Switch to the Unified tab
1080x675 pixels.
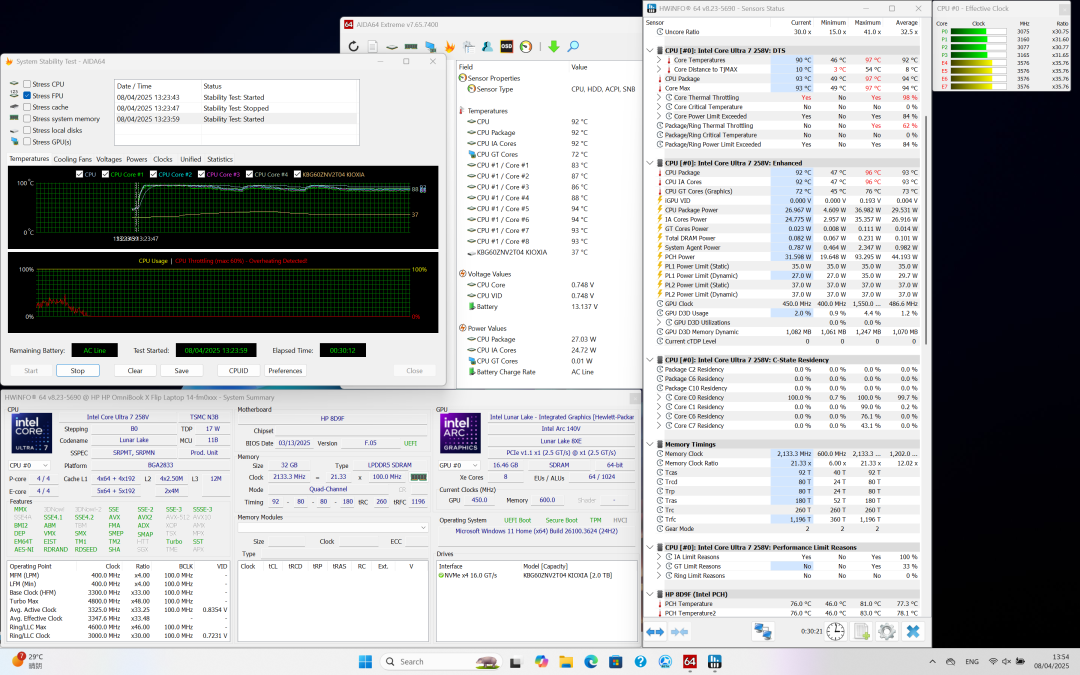click(x=191, y=159)
